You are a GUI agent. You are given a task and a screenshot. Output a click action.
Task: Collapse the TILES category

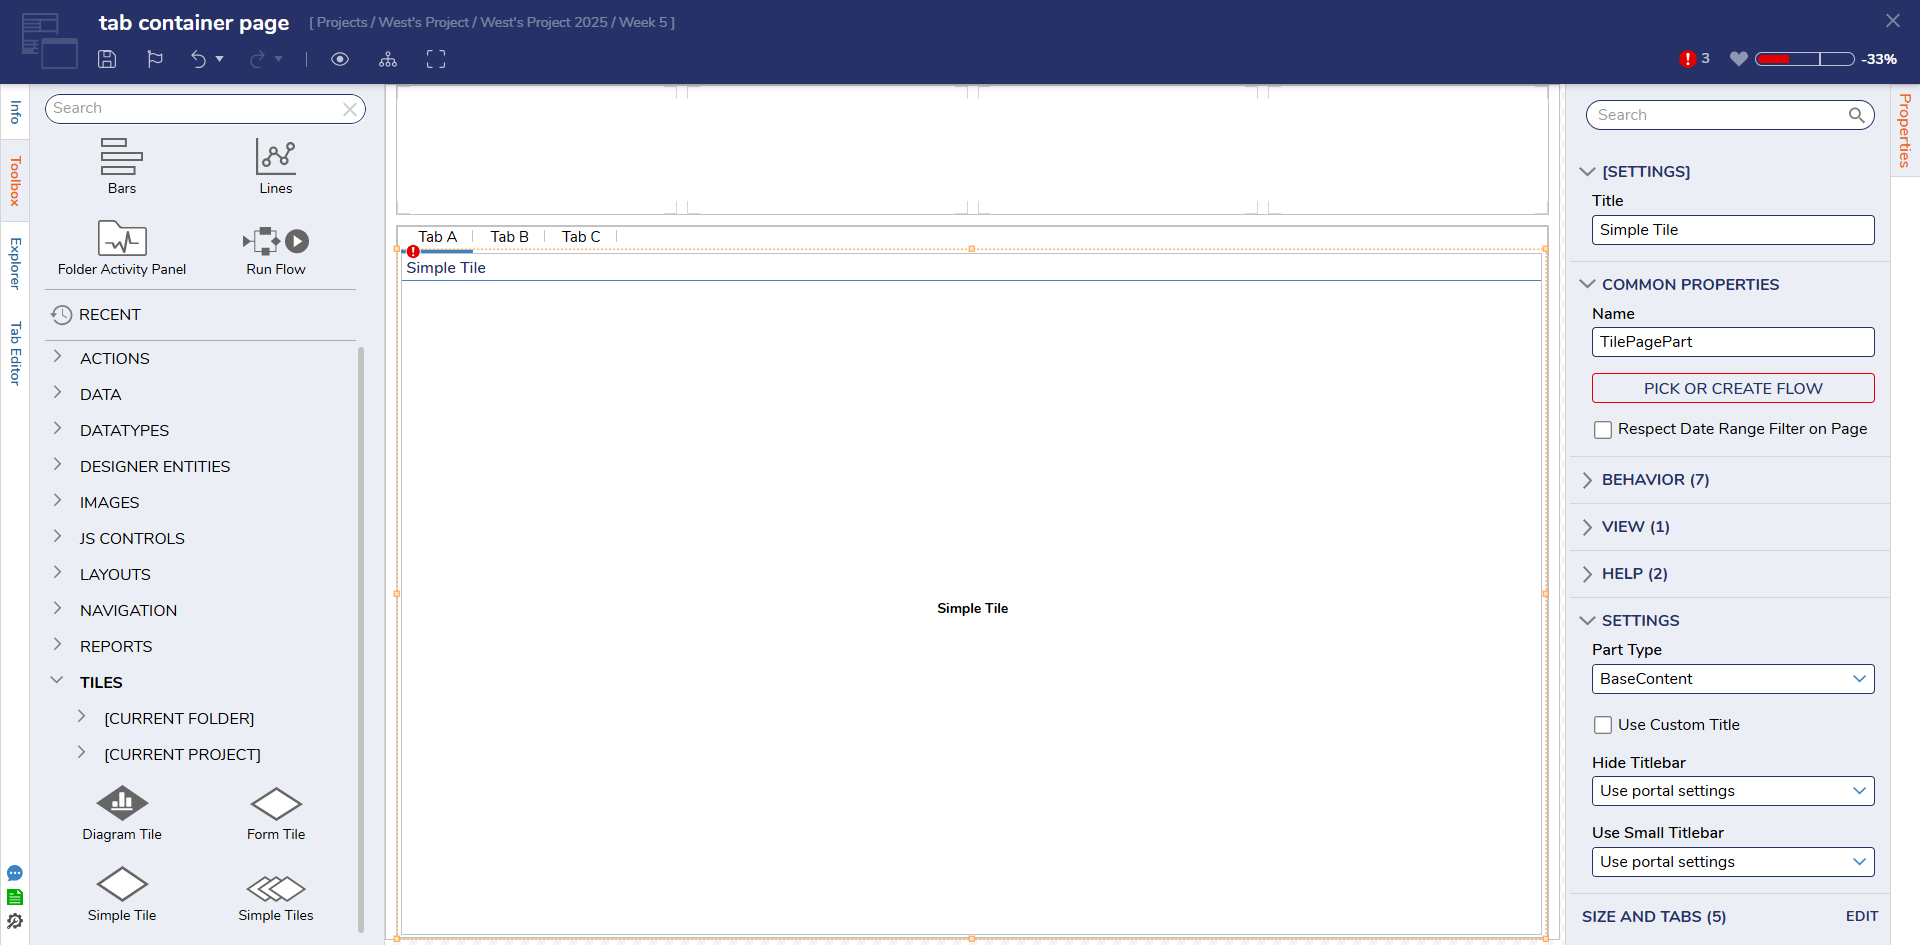[57, 681]
